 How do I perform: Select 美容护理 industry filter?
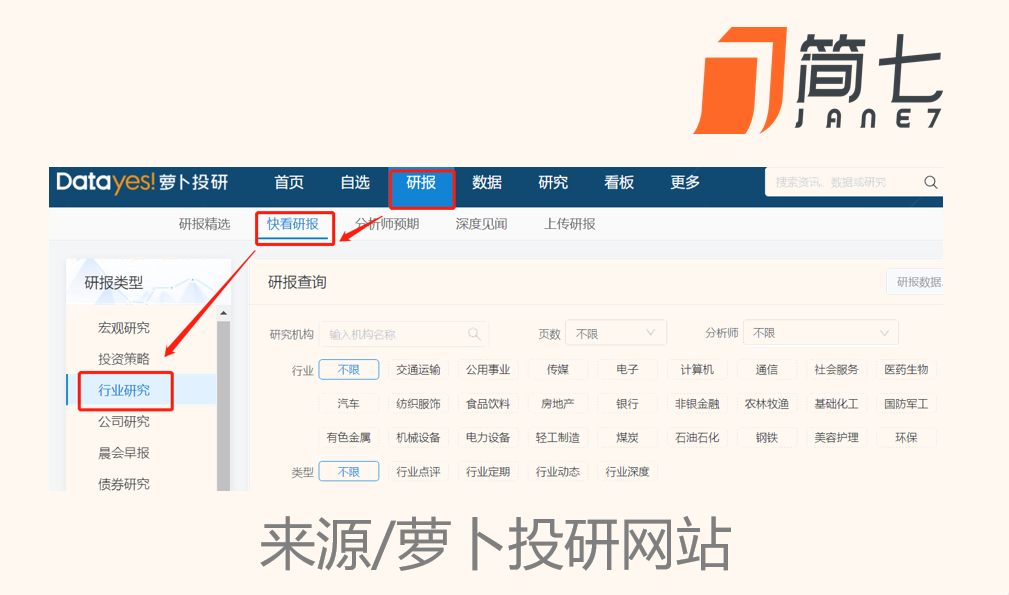(x=837, y=438)
